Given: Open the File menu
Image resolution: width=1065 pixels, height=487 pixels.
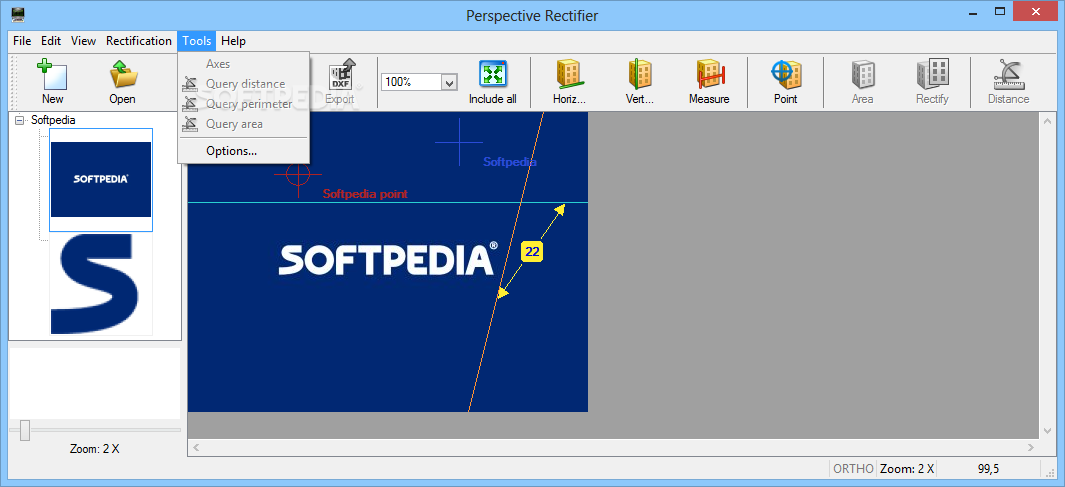Looking at the screenshot, I should tap(22, 41).
